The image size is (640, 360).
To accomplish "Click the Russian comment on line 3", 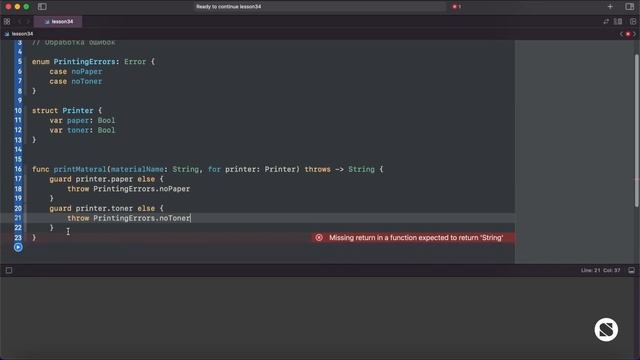I will pos(73,42).
